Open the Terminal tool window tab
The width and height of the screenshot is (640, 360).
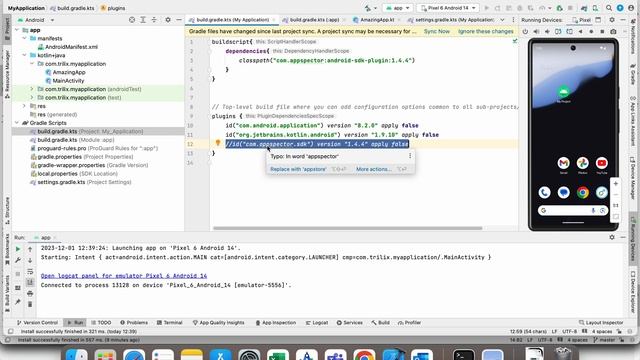click(x=169, y=322)
